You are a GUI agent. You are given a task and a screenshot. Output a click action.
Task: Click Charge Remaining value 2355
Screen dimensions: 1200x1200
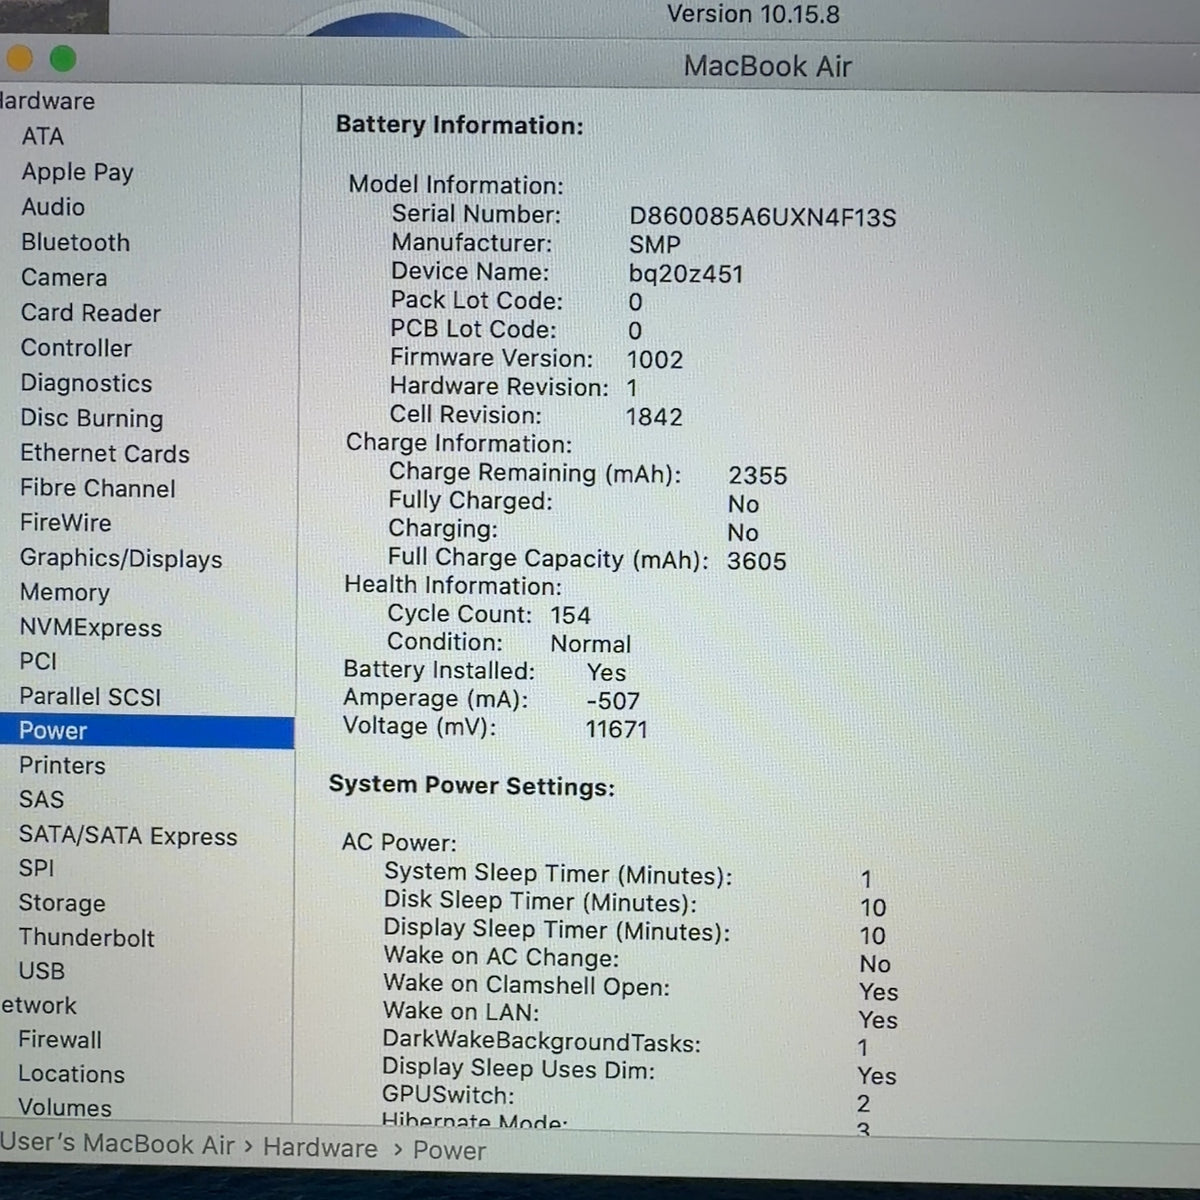pos(757,475)
